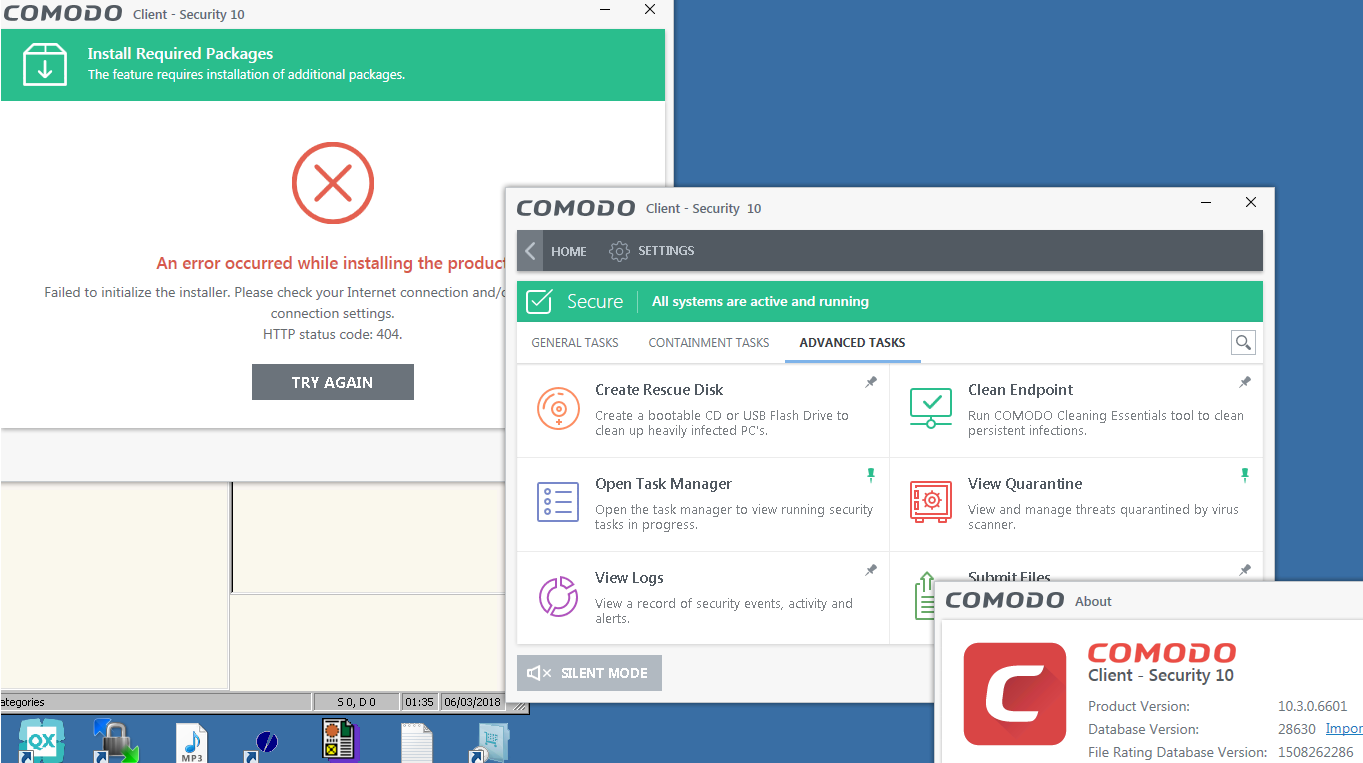The height and width of the screenshot is (763, 1363).
Task: Pin the Clean Endpoint task
Action: pos(1245,382)
